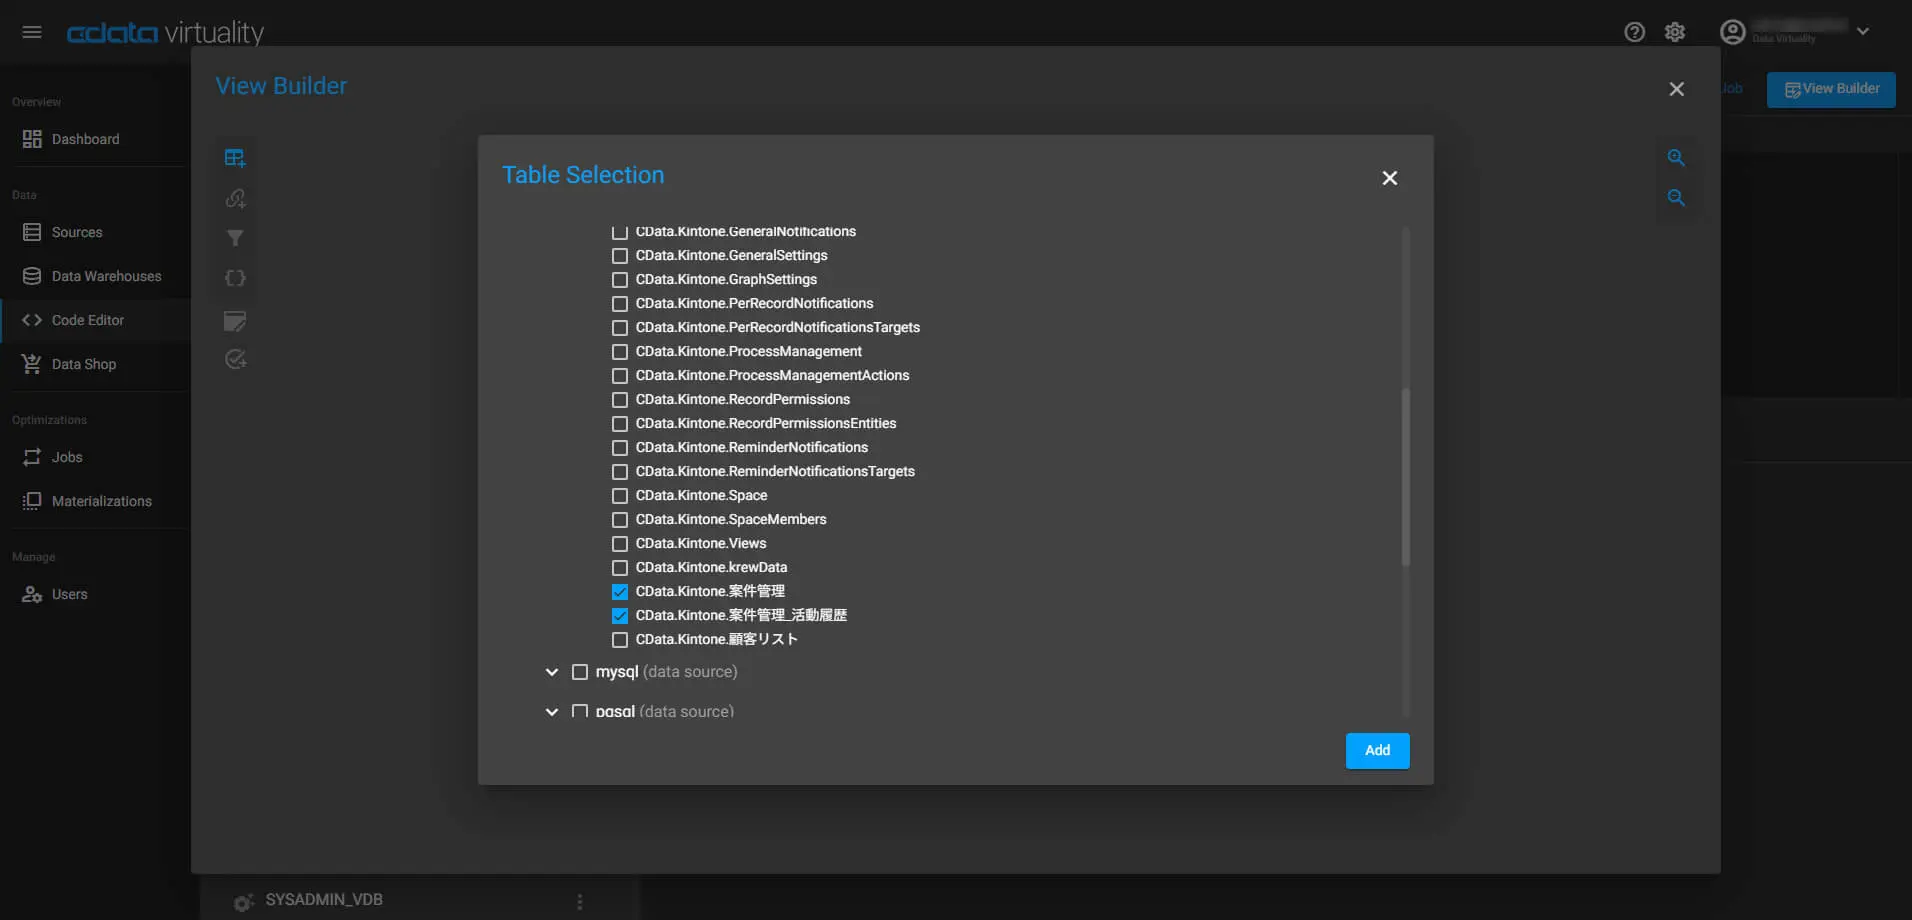1912x920 pixels.
Task: Expand the pgsql data source node
Action: [552, 712]
